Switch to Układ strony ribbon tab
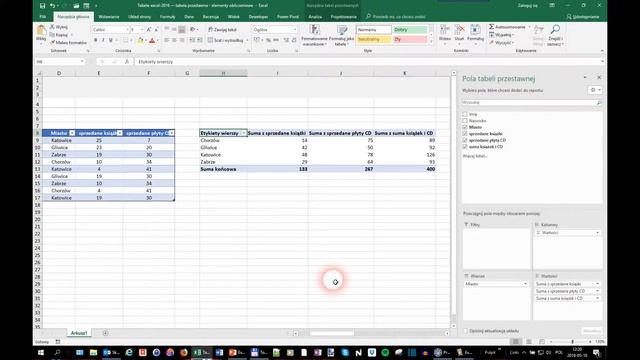The height and width of the screenshot is (360, 640). 140,17
